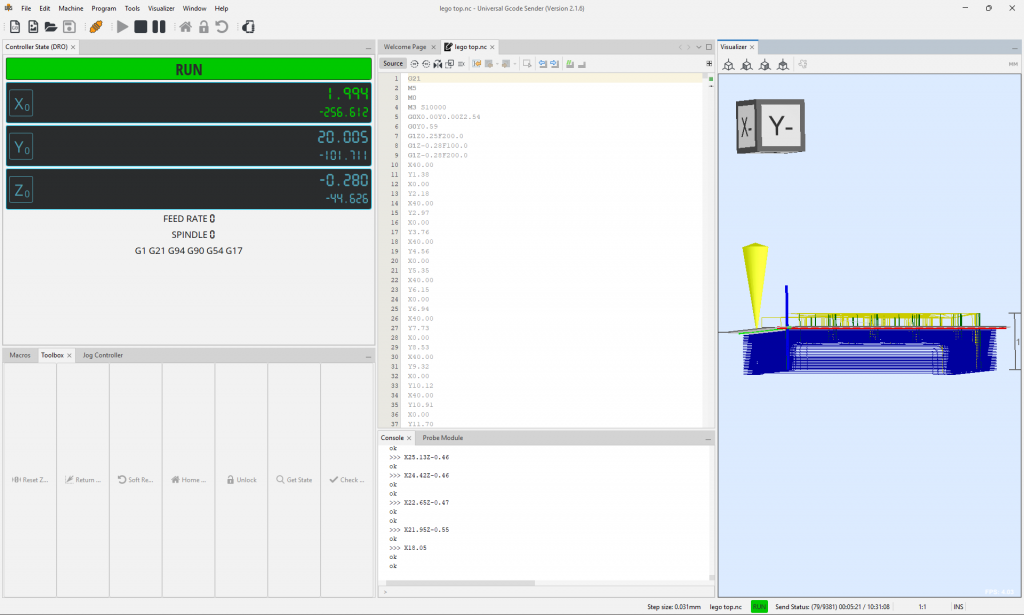This screenshot has height=615, width=1024.
Task: Switch to the Jog Controller tab
Action: pos(103,355)
